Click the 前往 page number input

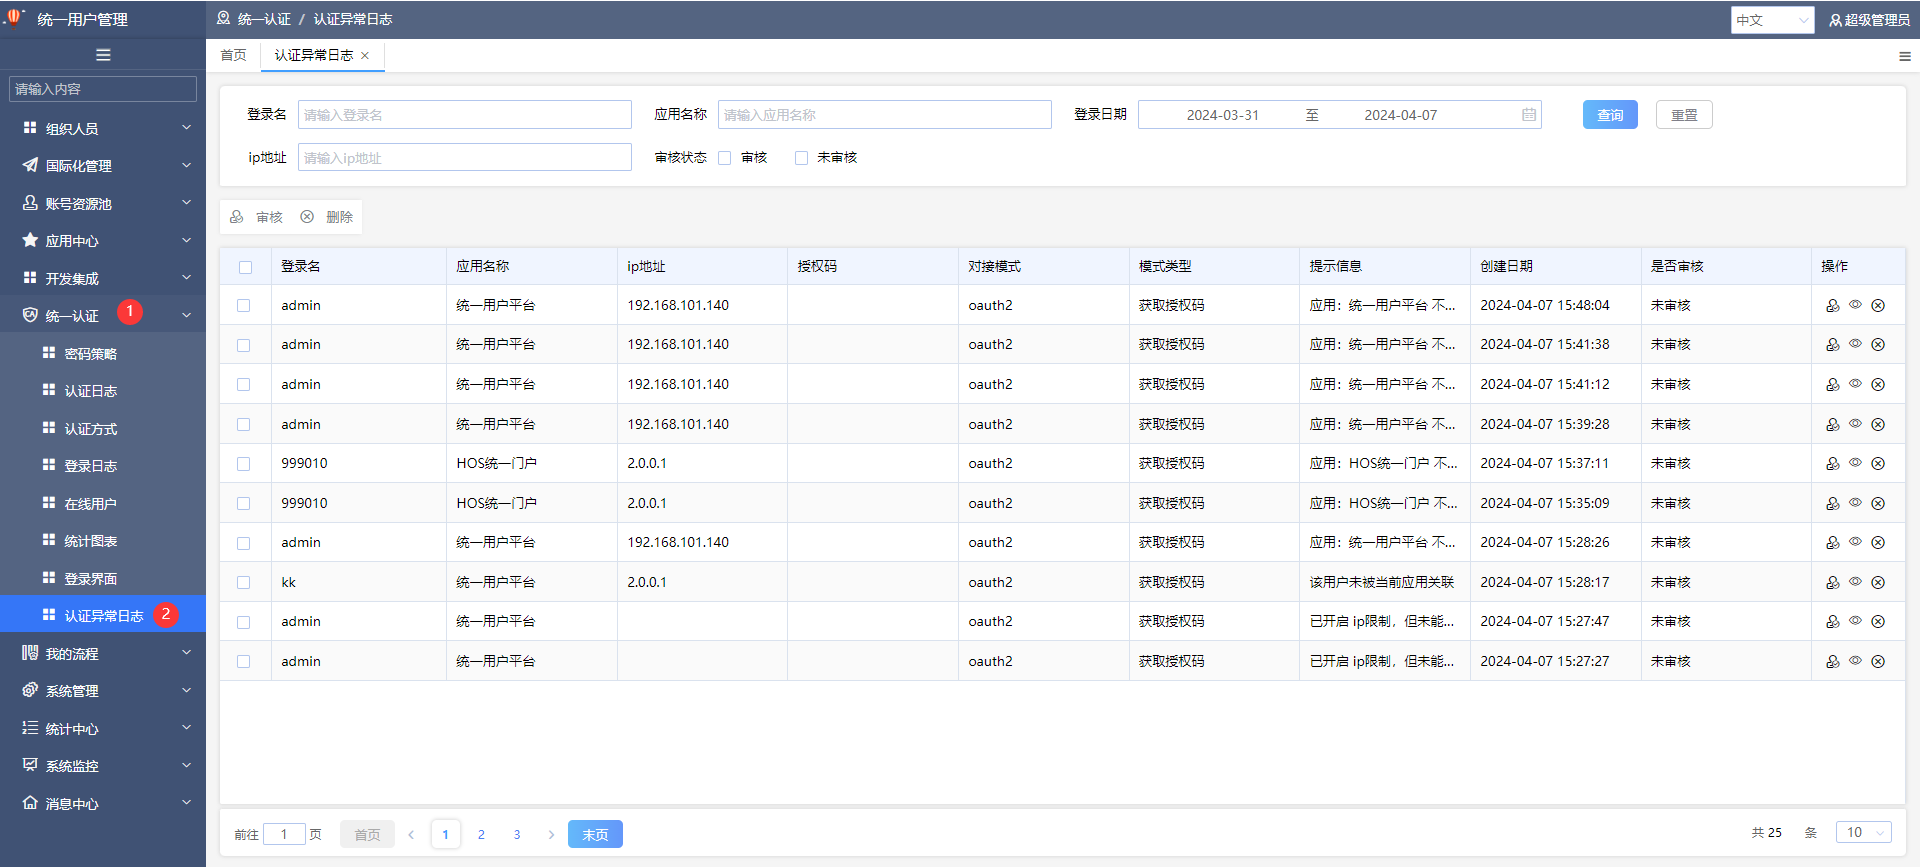pyautogui.click(x=284, y=834)
